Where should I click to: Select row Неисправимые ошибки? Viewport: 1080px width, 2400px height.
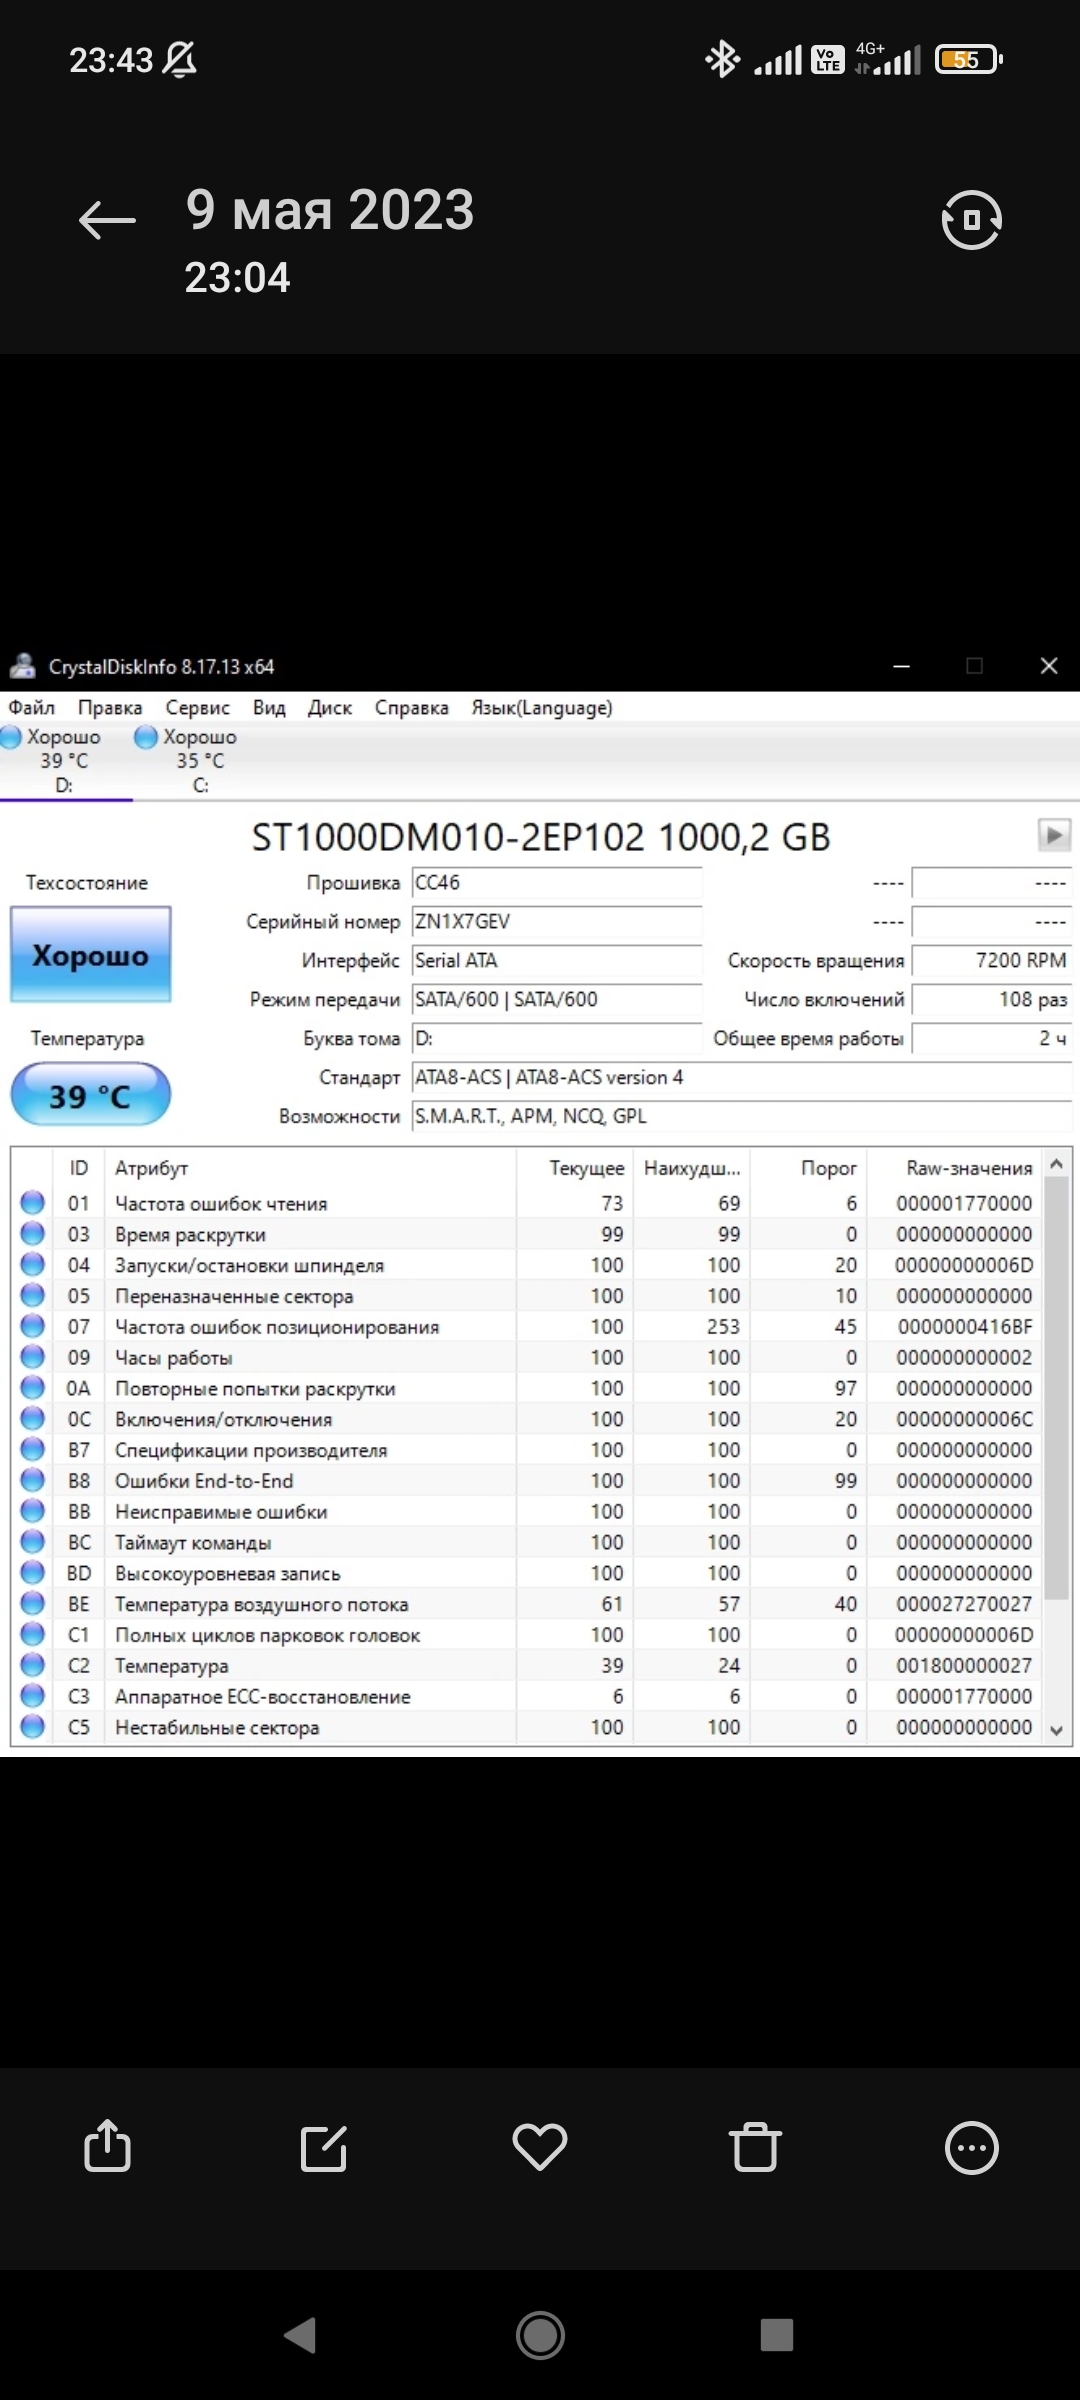pyautogui.click(x=527, y=1512)
